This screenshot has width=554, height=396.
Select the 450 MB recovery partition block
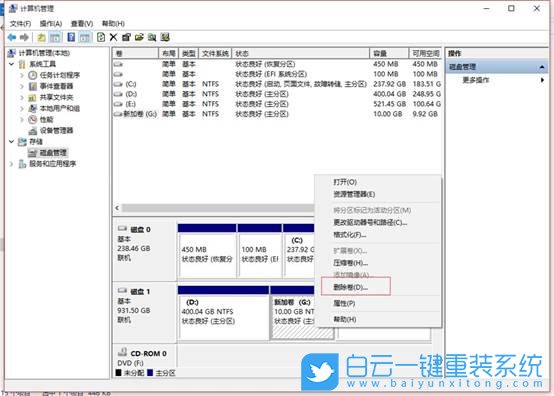[x=207, y=251]
